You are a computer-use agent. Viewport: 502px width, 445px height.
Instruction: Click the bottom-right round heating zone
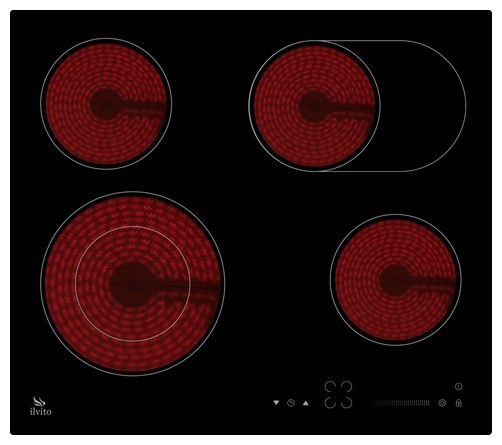(396, 280)
